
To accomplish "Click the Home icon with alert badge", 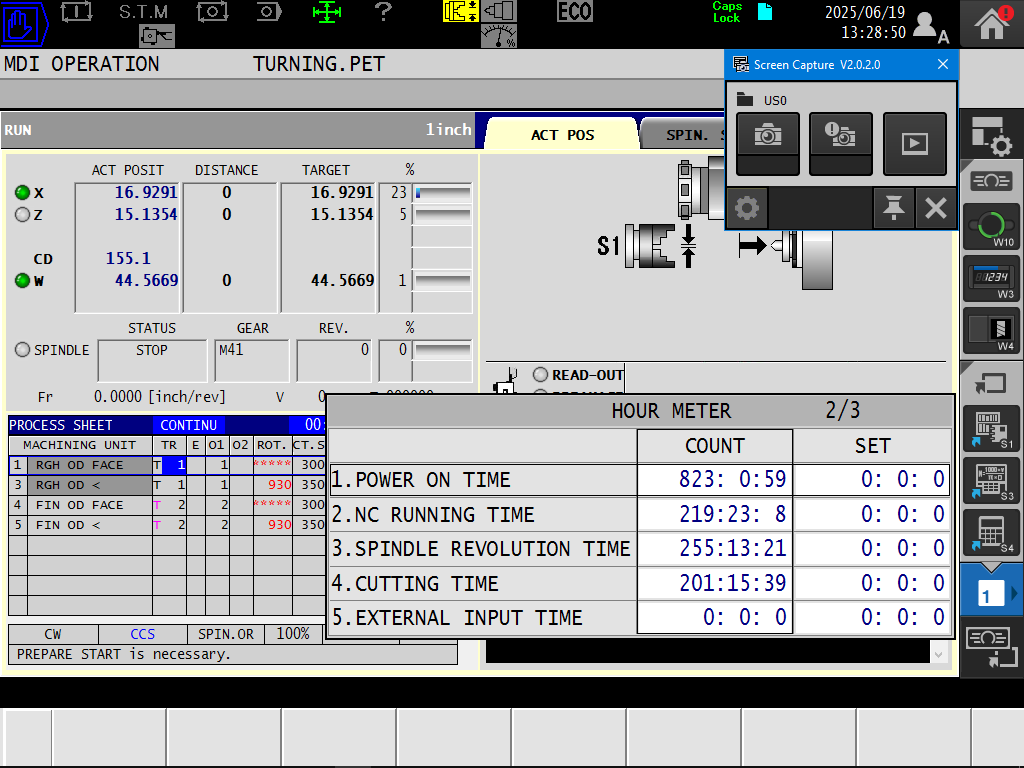I will pos(991,24).
